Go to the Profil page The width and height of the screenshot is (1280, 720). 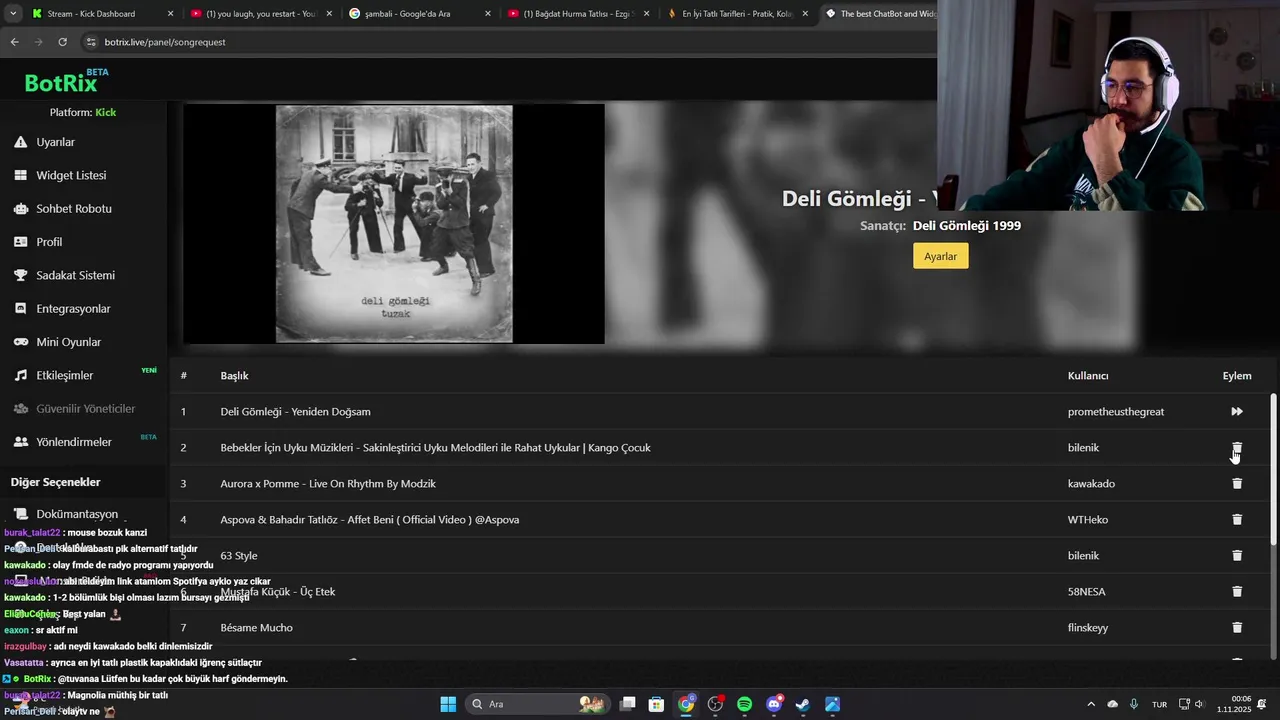coord(49,242)
